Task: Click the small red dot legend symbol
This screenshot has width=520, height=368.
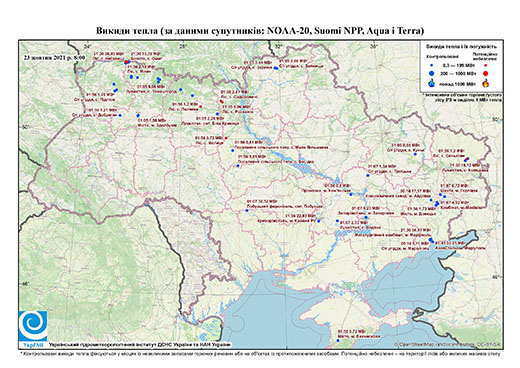Action: 486,66
